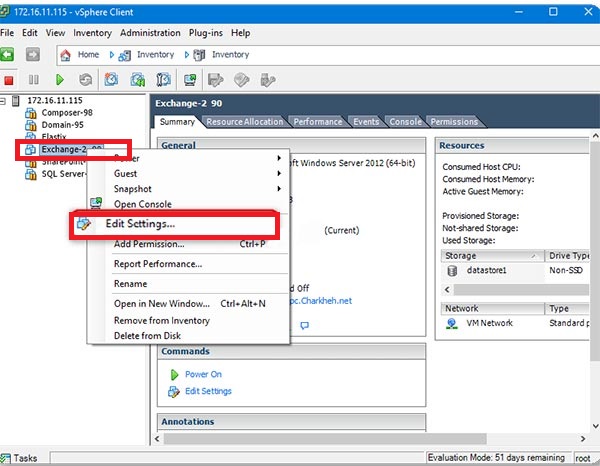
Task: Click the second Inventory breadcrumb arrow
Action: (187, 55)
